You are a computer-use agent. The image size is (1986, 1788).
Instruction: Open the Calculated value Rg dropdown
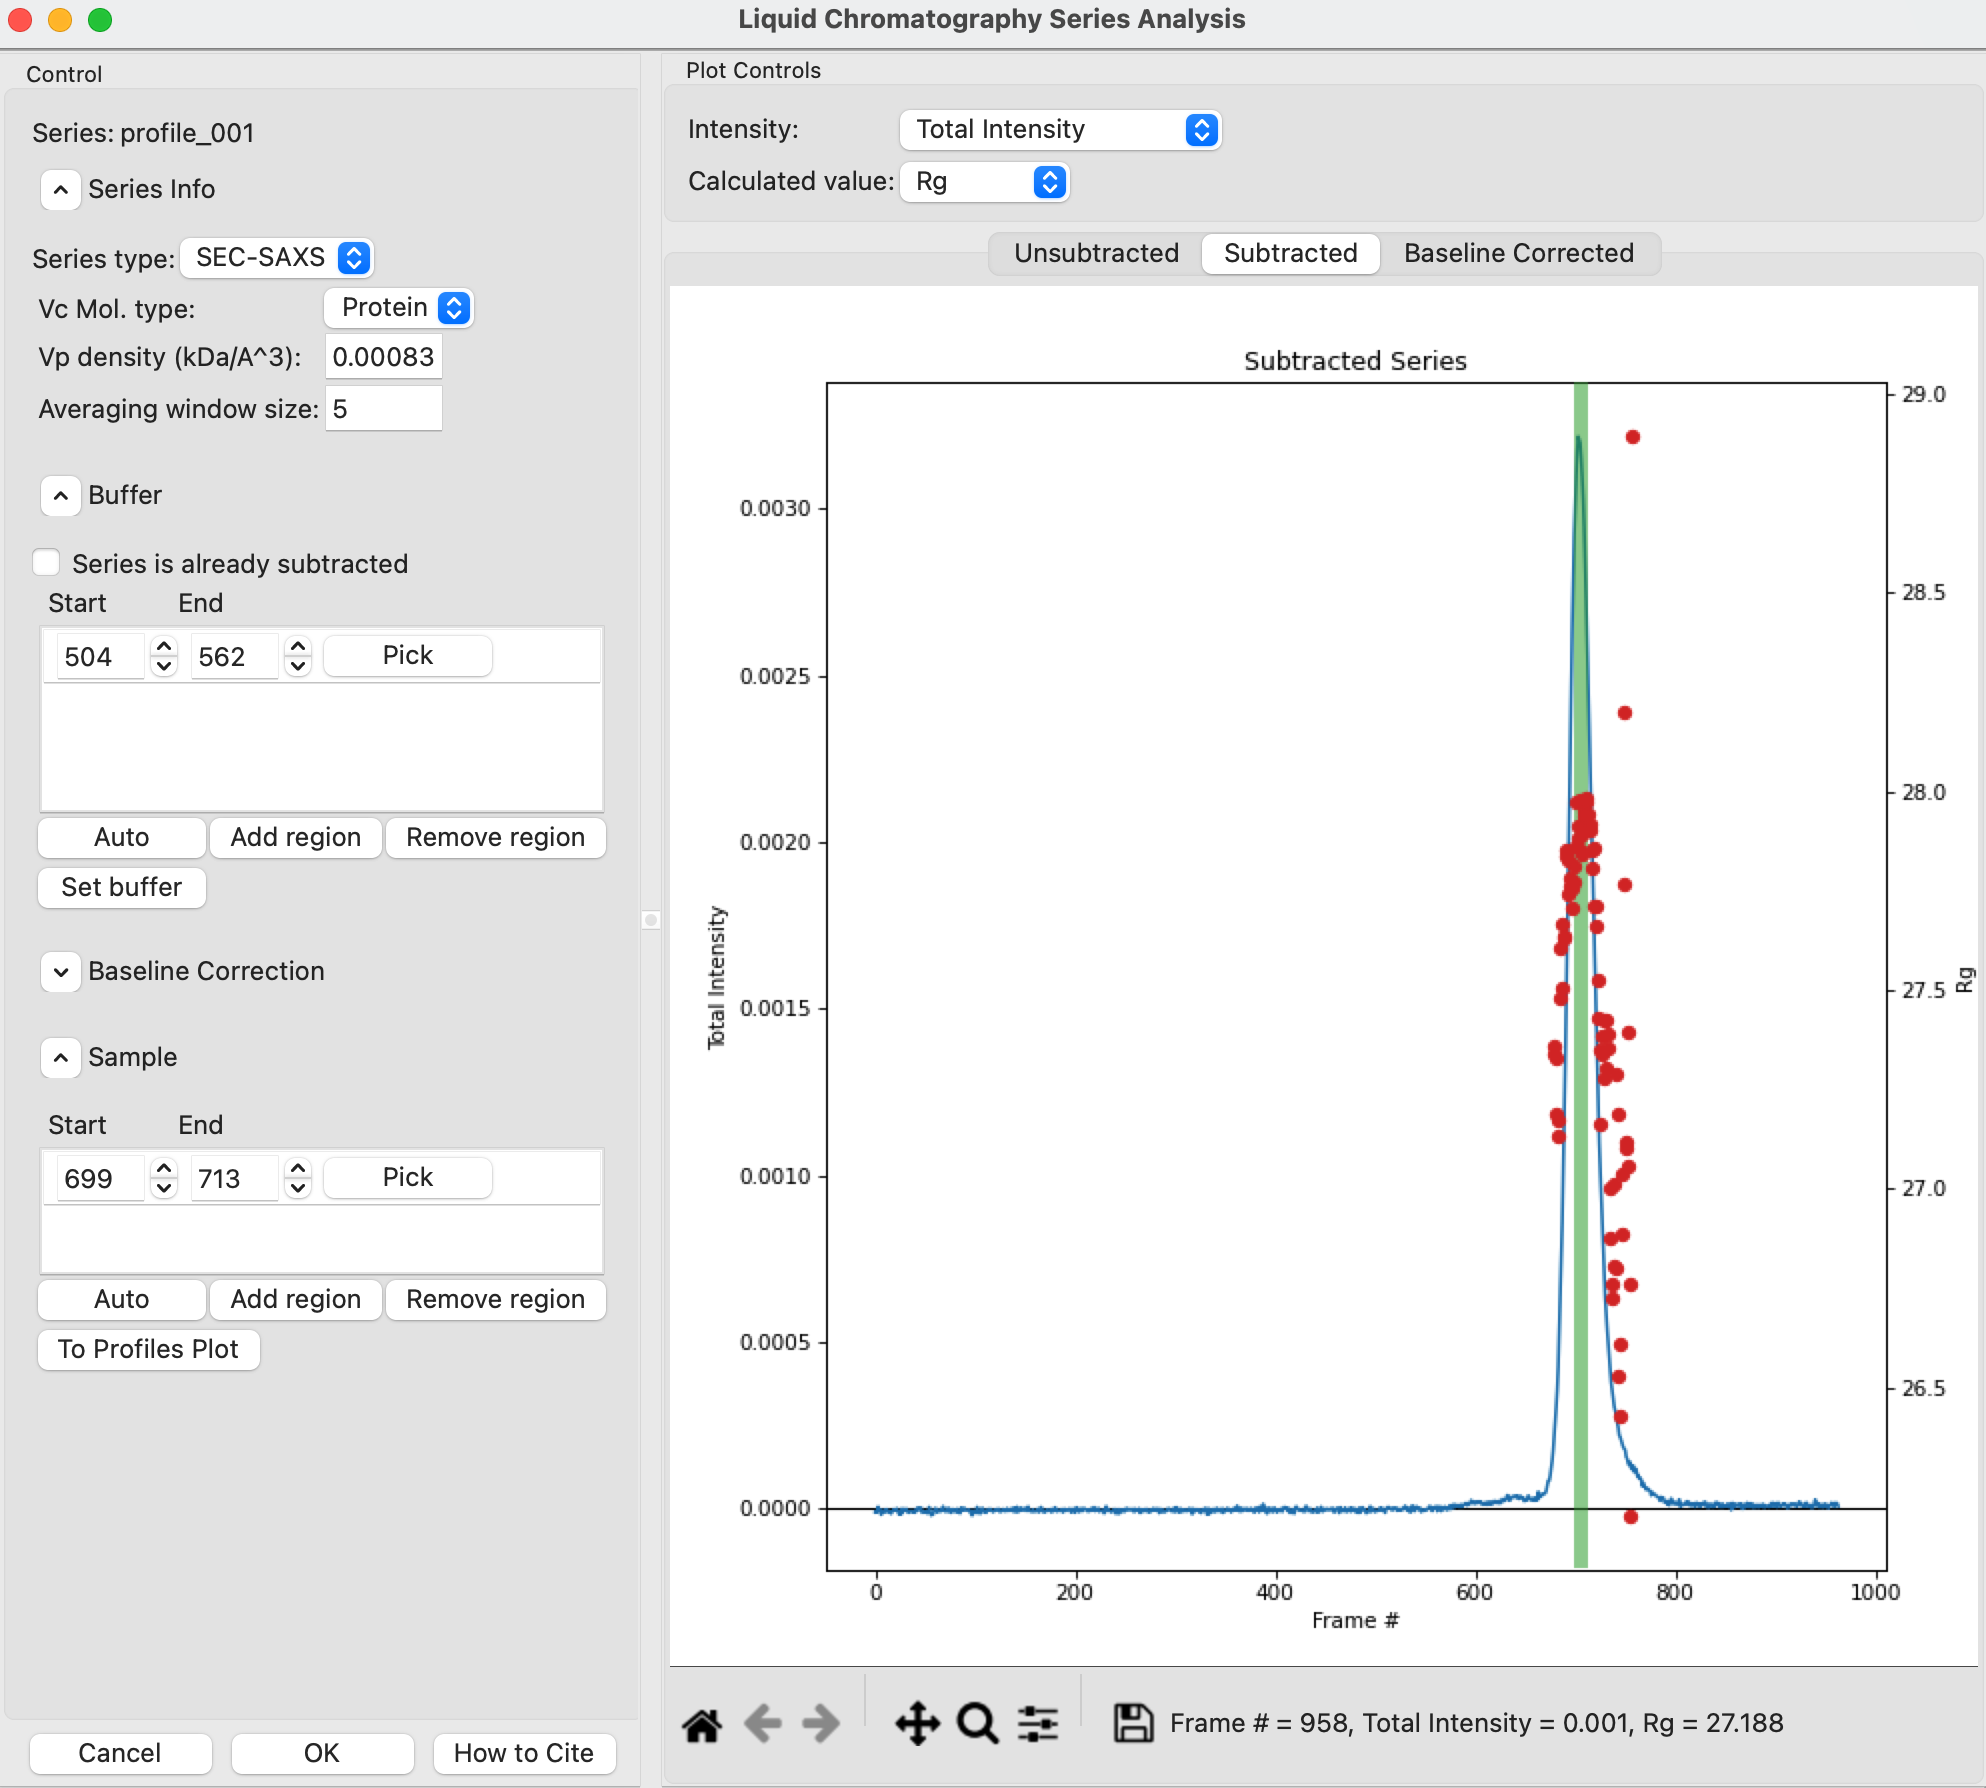[x=984, y=182]
